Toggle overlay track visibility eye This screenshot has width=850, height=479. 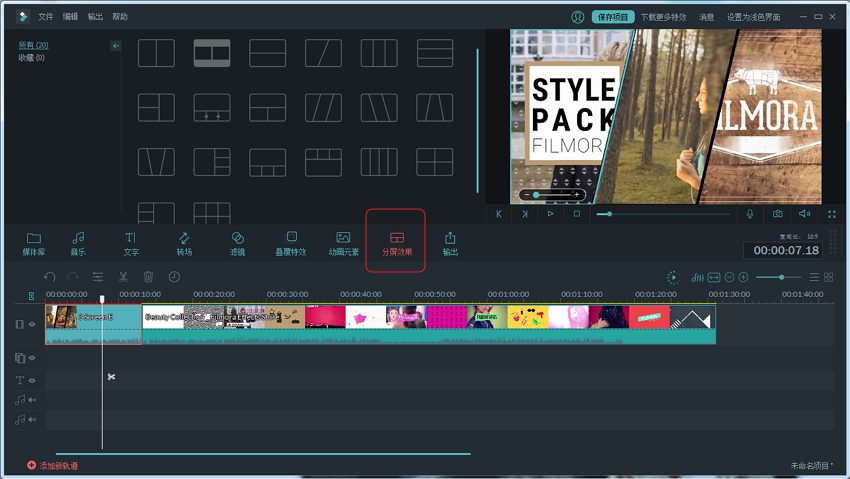point(32,358)
